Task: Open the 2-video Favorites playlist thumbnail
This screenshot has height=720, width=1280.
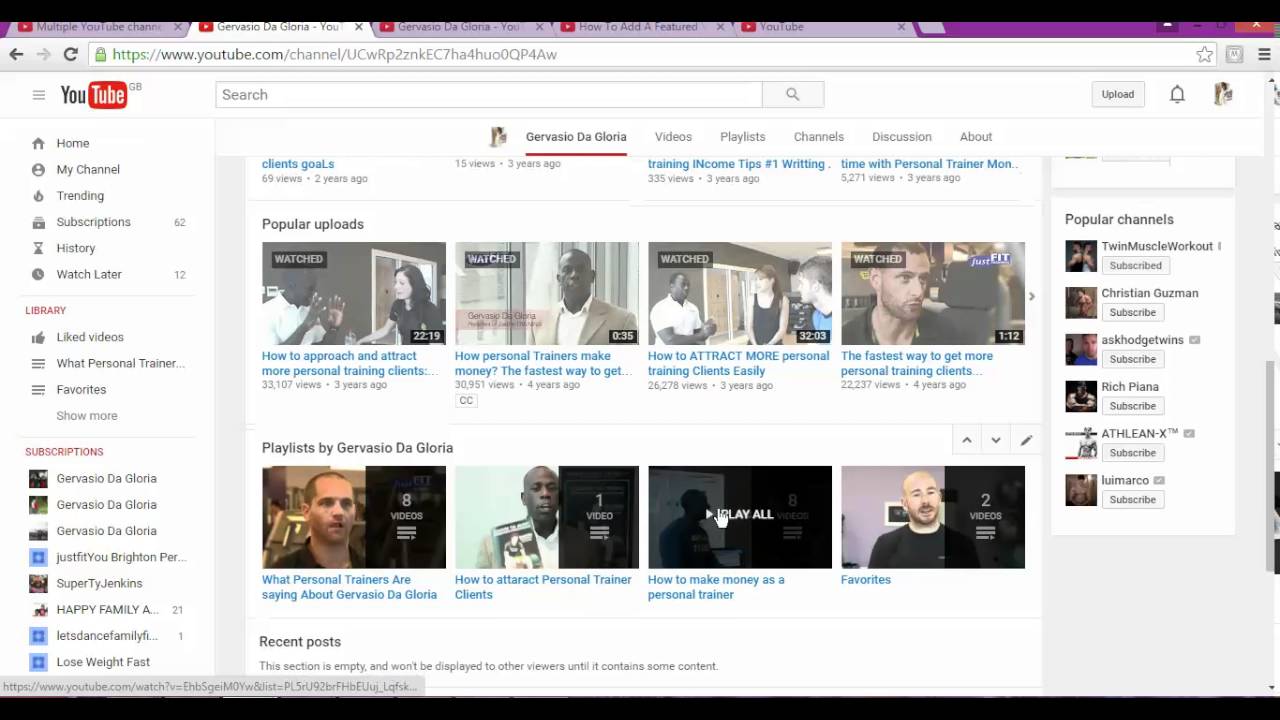Action: pyautogui.click(x=933, y=517)
